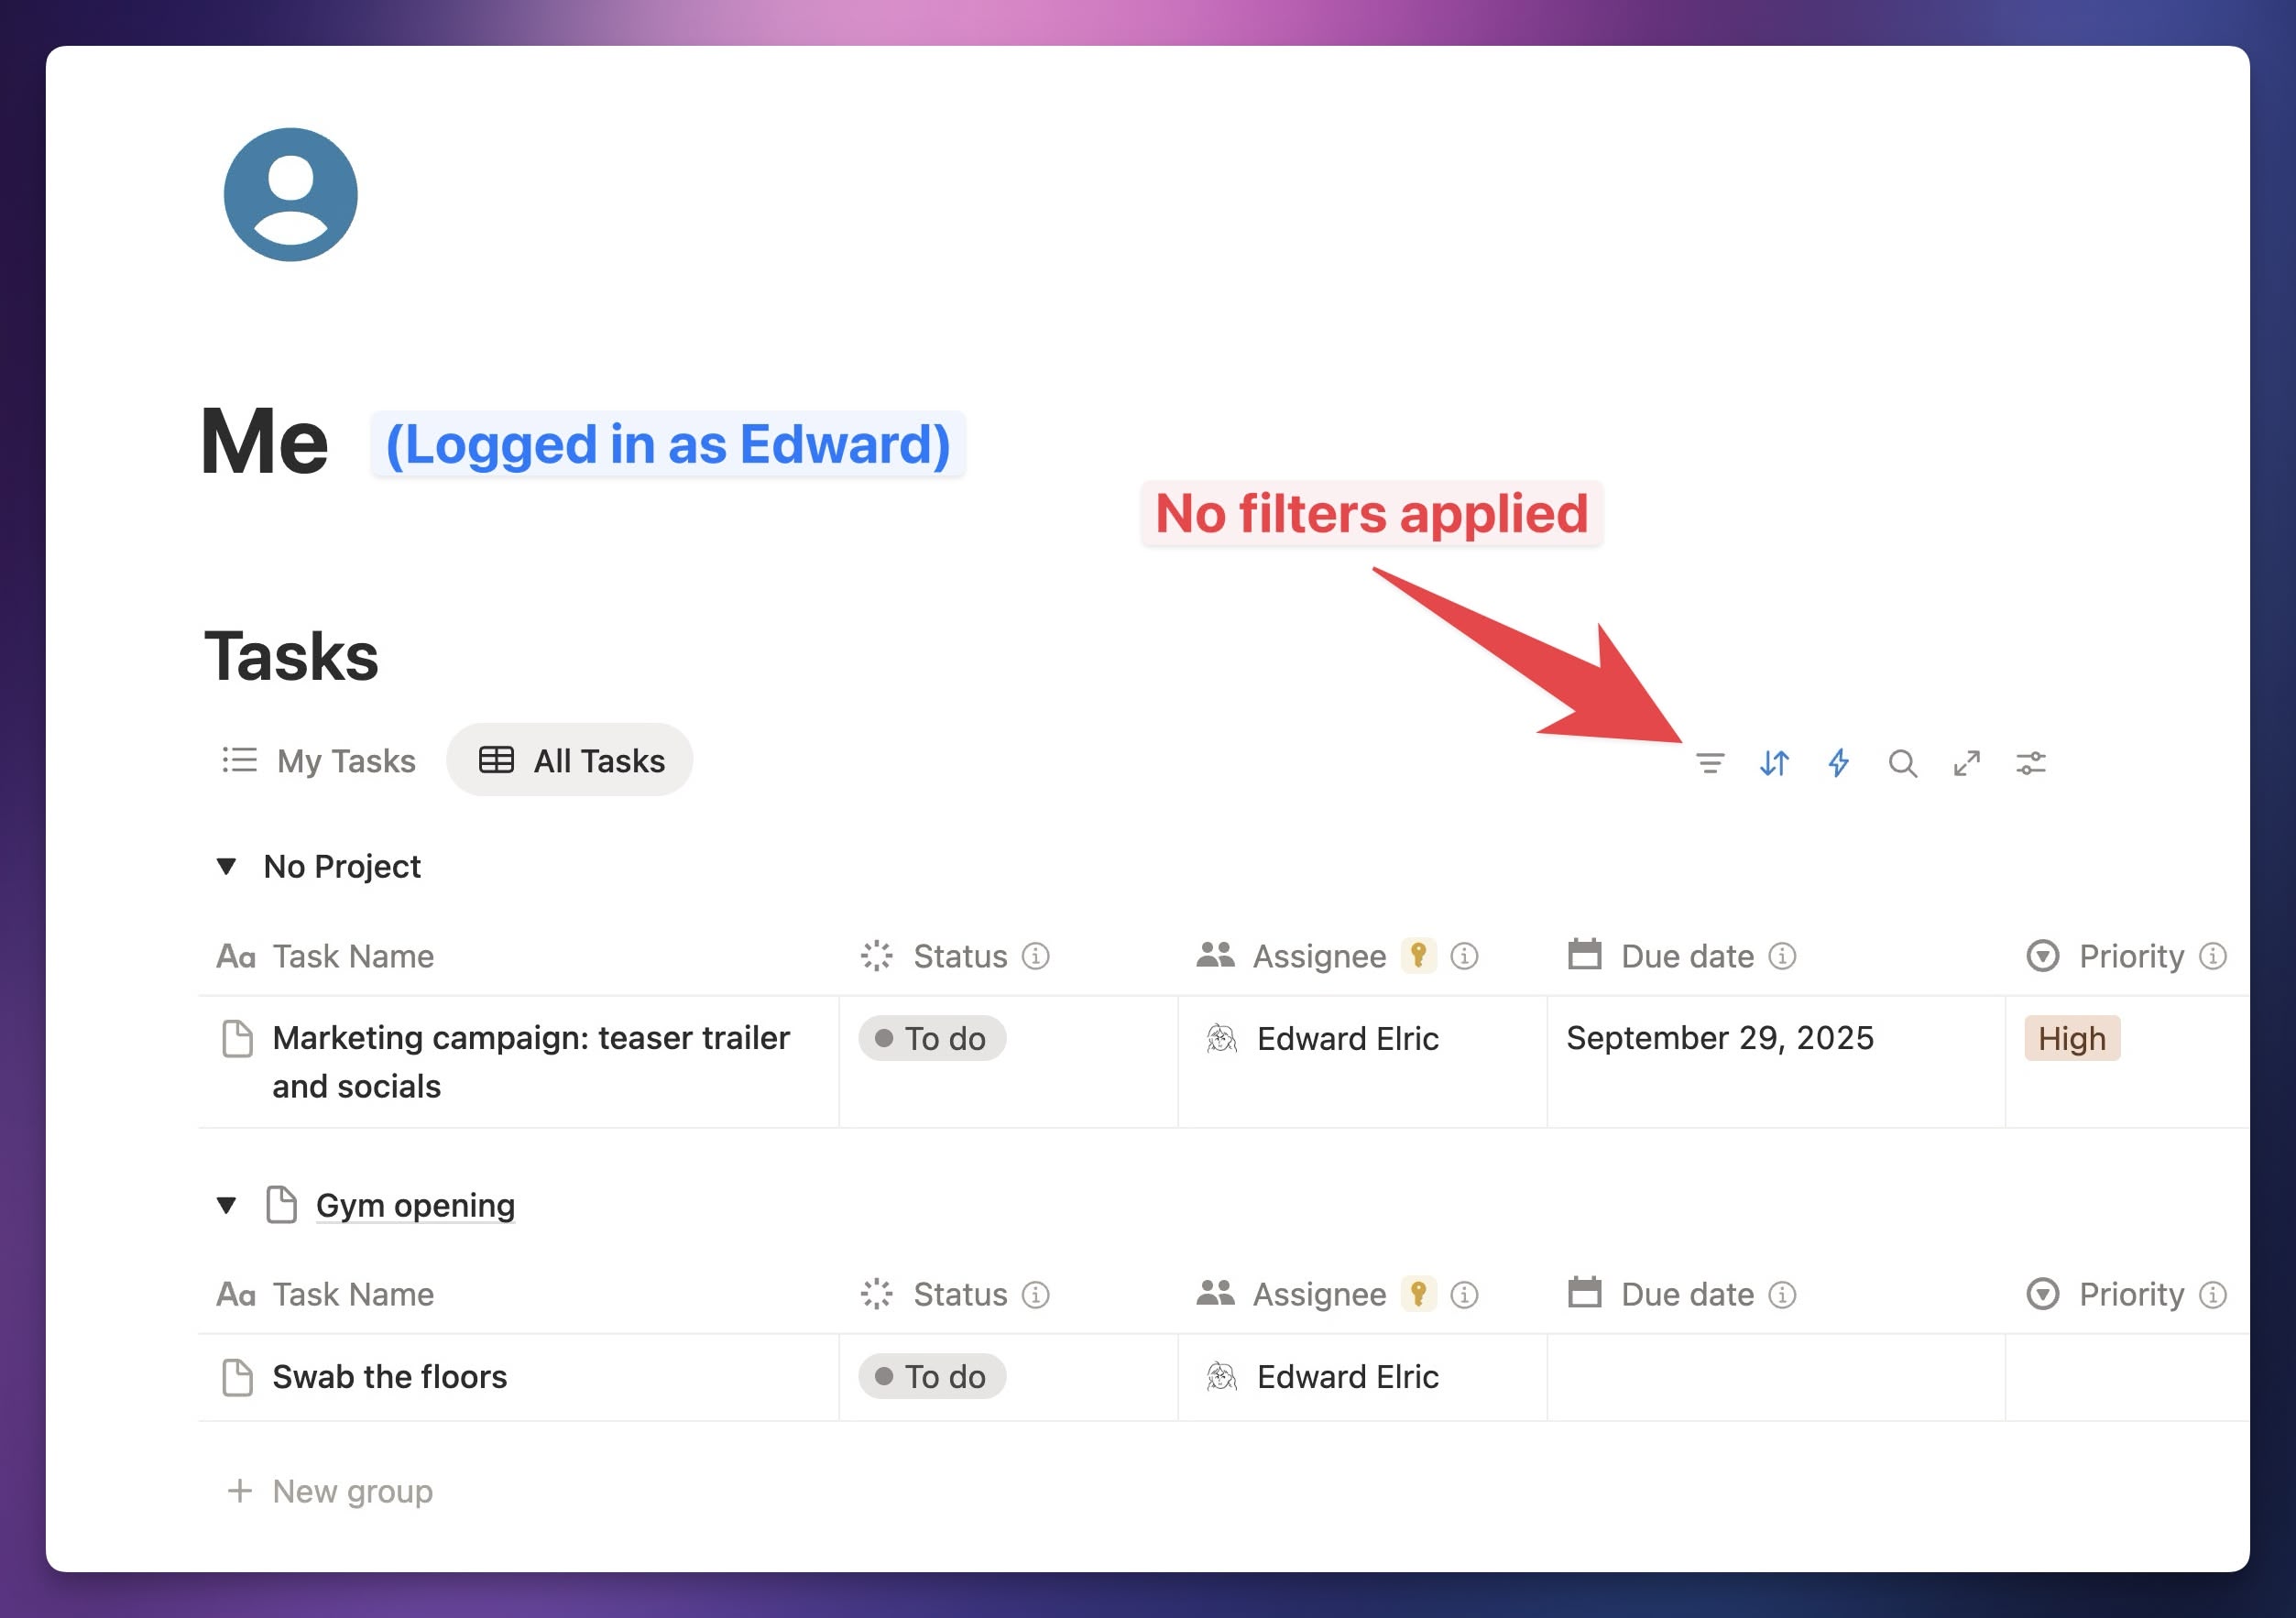The width and height of the screenshot is (2296, 1618).
Task: Open To do status of Swab the floors
Action: 931,1376
